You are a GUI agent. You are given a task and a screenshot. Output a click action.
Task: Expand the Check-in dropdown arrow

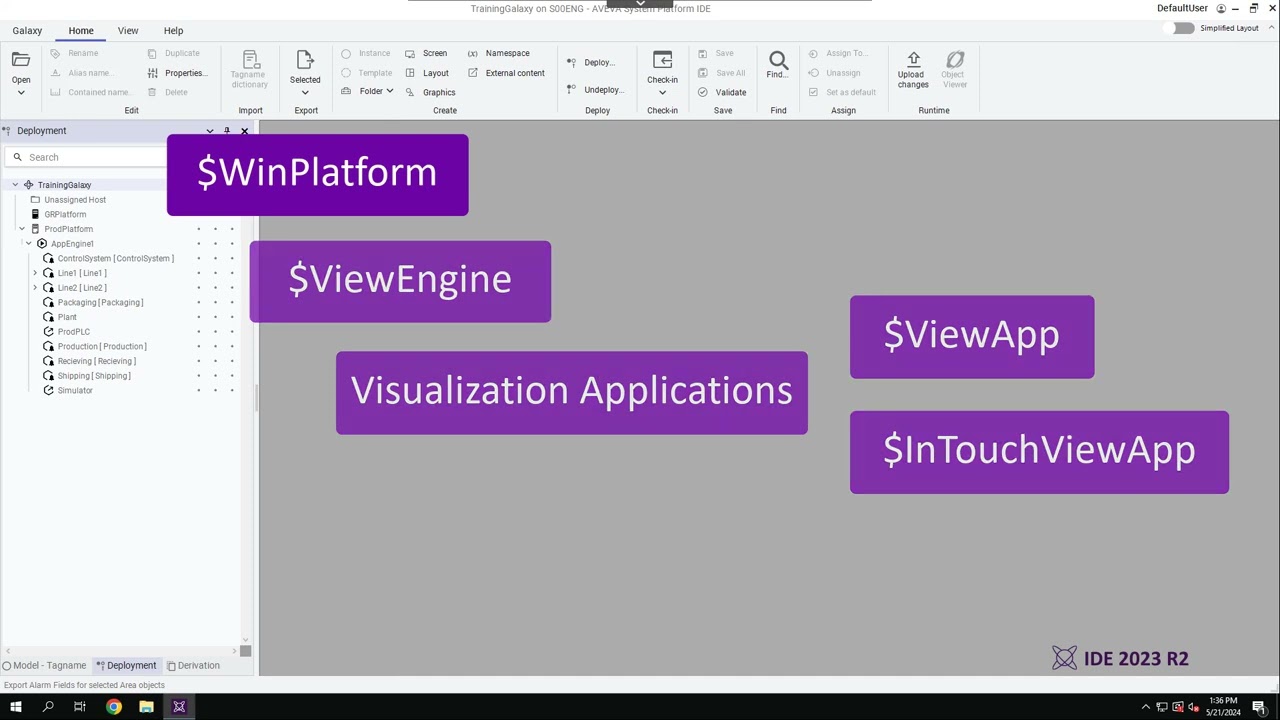[662, 93]
